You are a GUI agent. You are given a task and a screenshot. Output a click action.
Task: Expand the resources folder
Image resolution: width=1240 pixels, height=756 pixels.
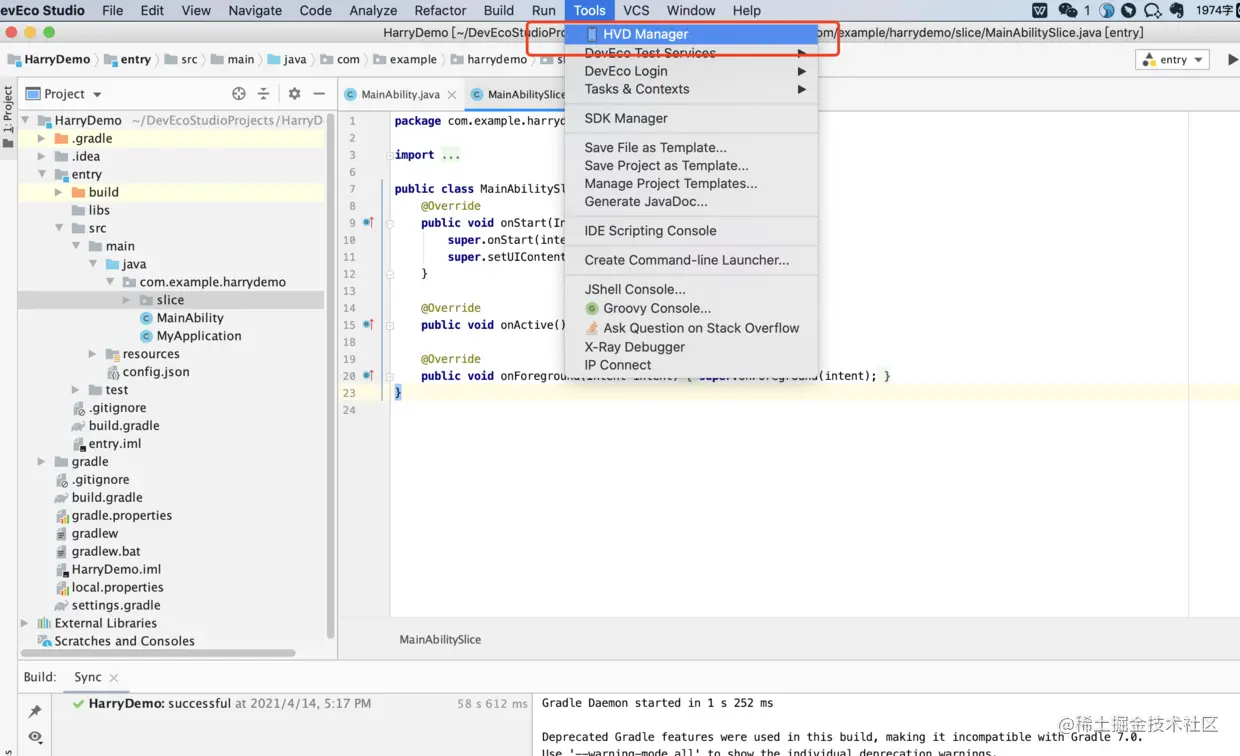coord(92,354)
